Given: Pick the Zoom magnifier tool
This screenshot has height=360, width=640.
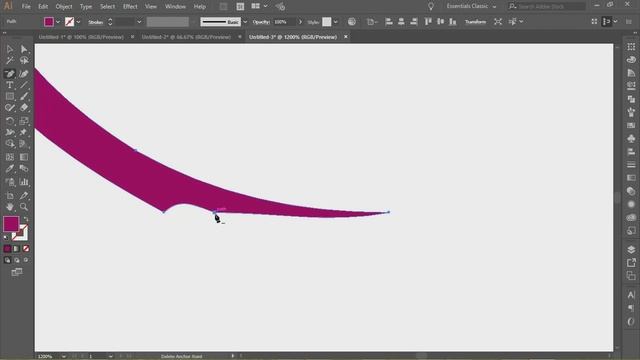Looking at the screenshot, I should [x=24, y=207].
